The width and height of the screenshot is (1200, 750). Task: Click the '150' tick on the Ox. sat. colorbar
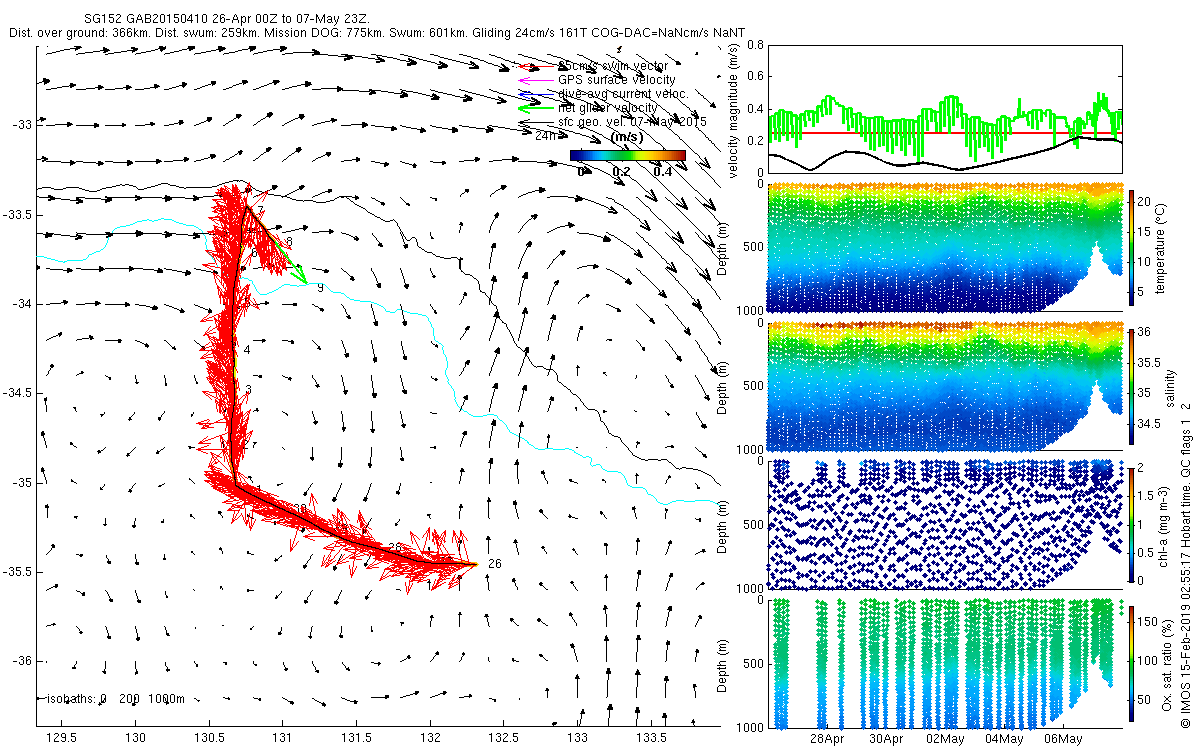(1148, 621)
